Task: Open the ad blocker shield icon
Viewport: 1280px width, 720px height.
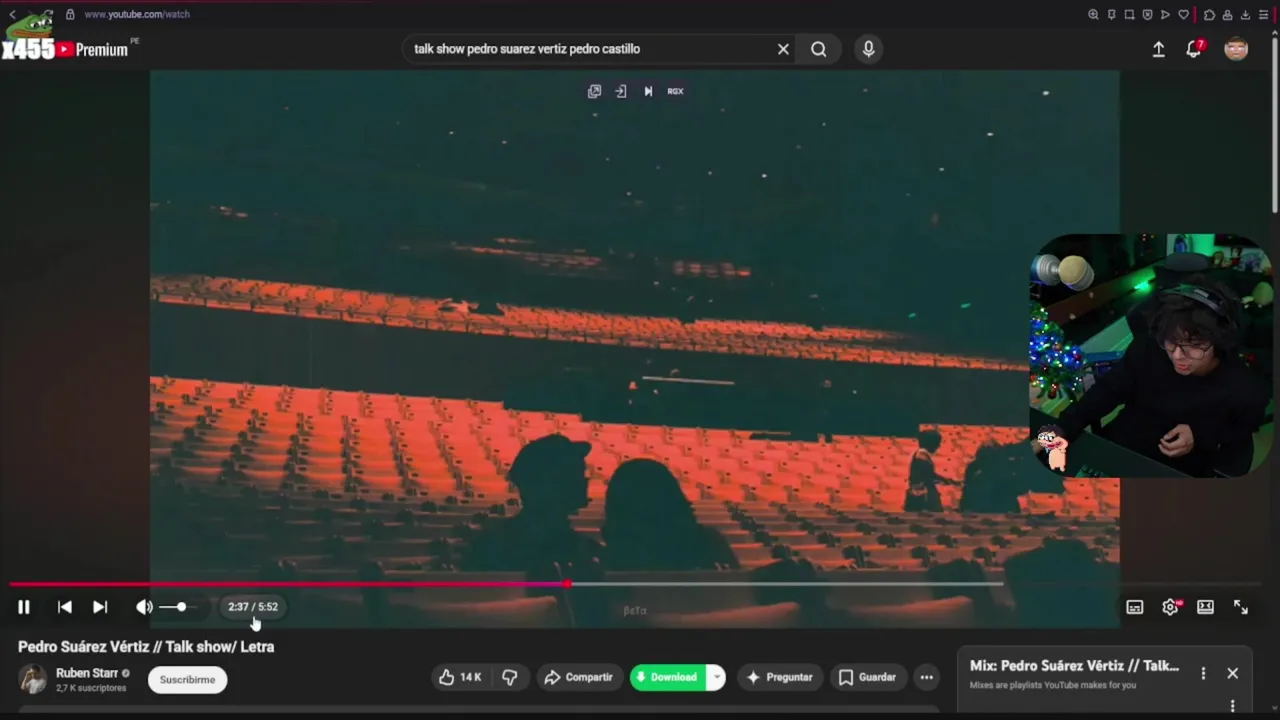Action: point(1147,14)
